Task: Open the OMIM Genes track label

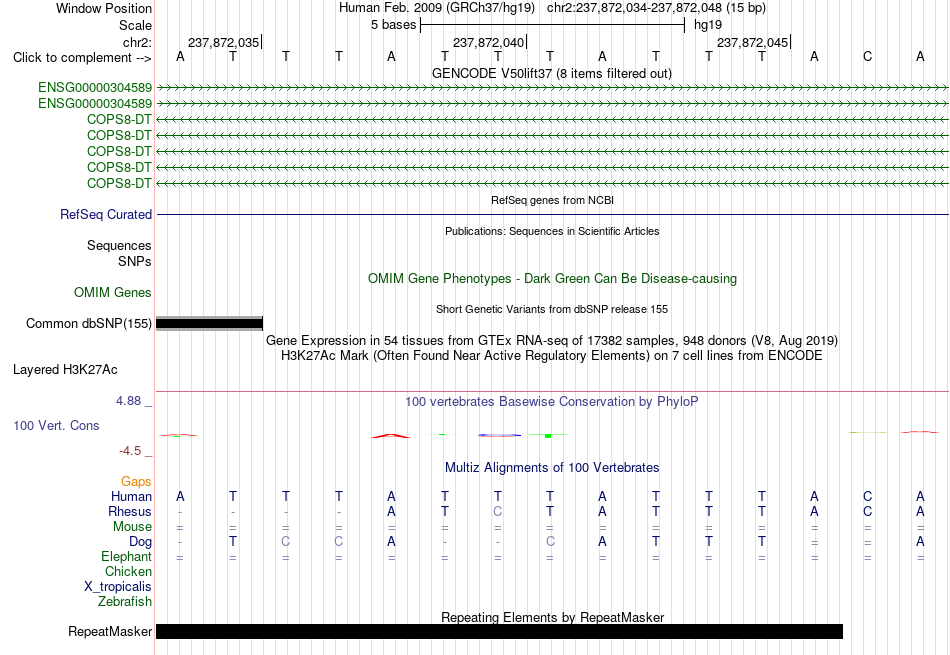Action: (x=113, y=293)
